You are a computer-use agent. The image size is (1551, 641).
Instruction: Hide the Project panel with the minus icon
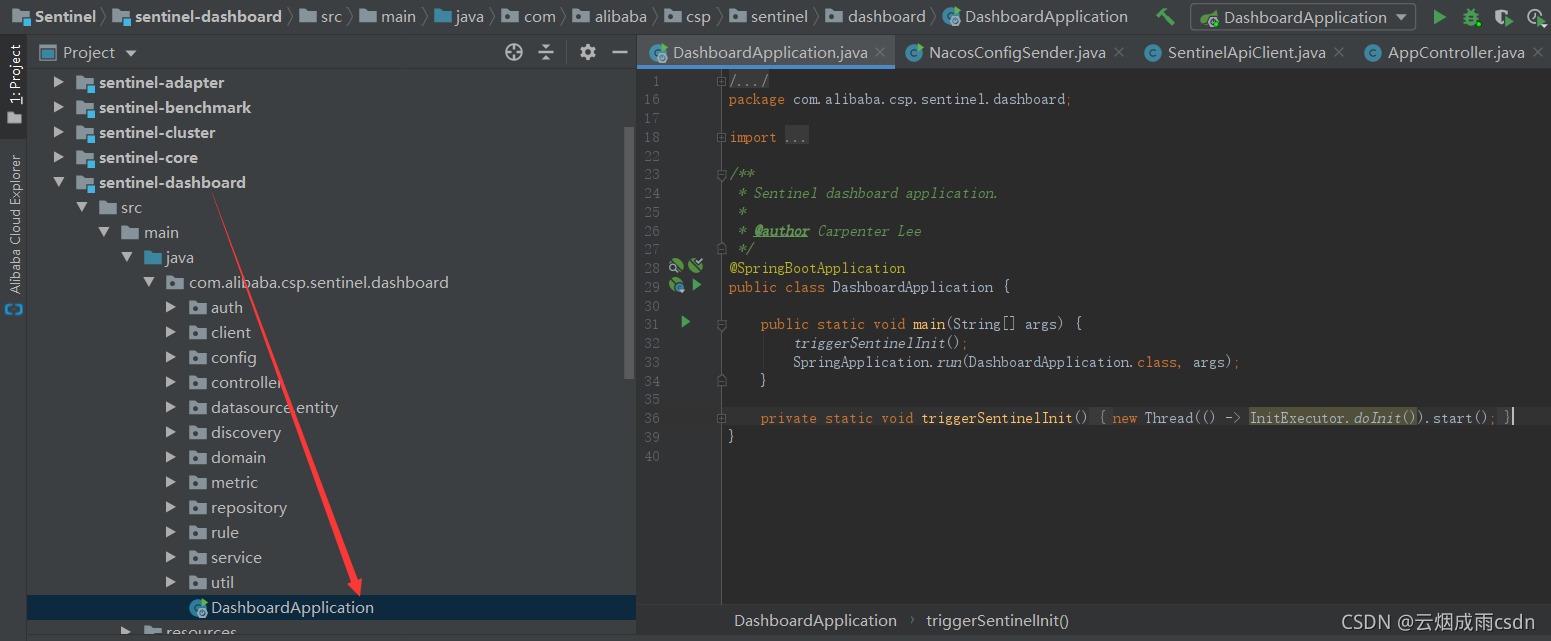(620, 52)
